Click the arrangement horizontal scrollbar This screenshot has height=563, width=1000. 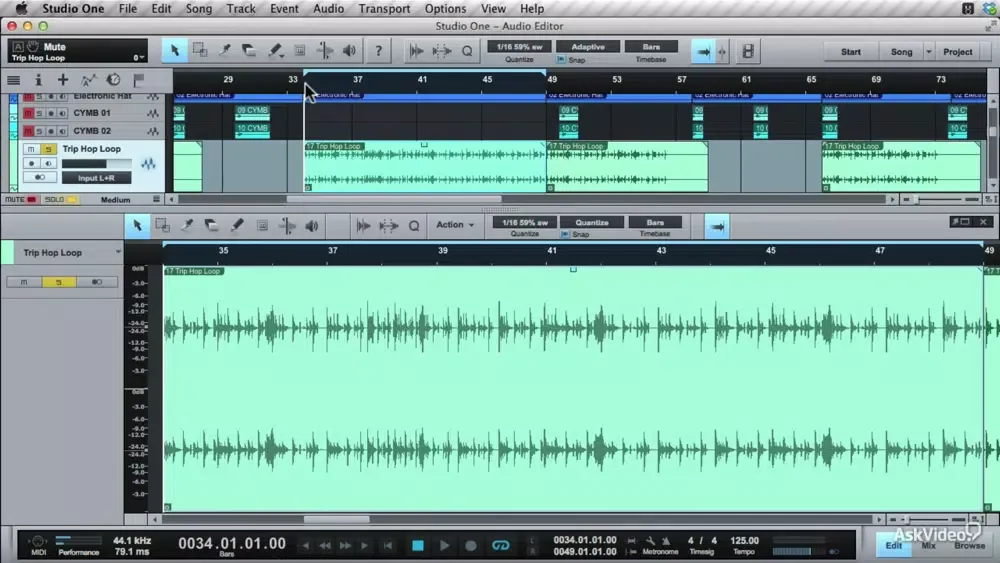[394, 199]
